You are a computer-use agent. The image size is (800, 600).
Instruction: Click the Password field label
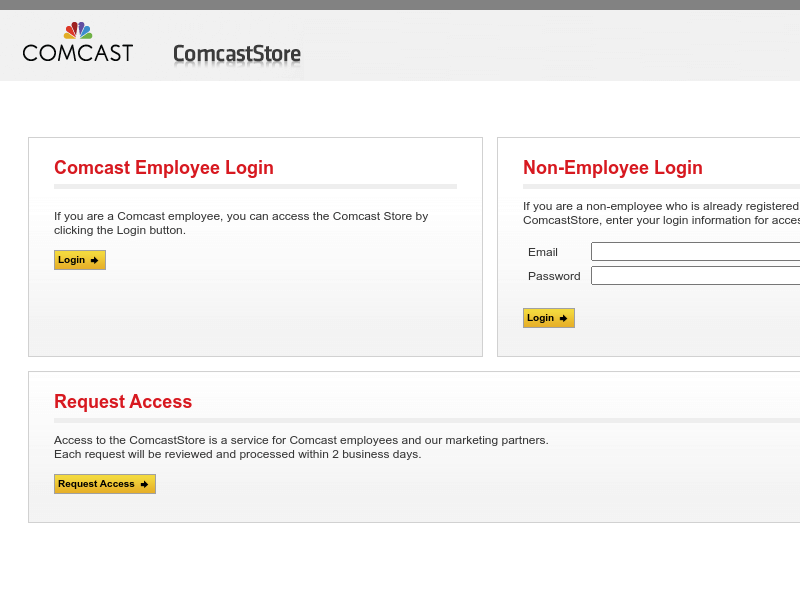point(554,276)
